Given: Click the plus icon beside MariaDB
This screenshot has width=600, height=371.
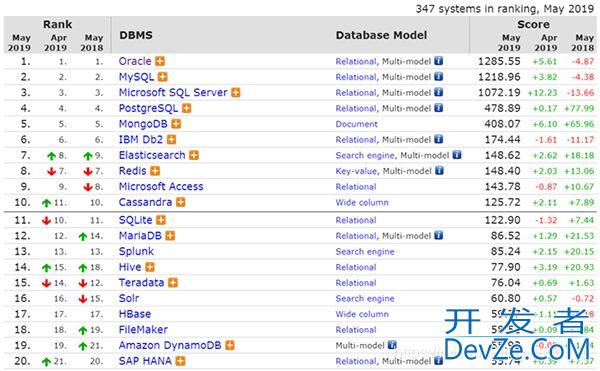Looking at the screenshot, I should point(170,236).
